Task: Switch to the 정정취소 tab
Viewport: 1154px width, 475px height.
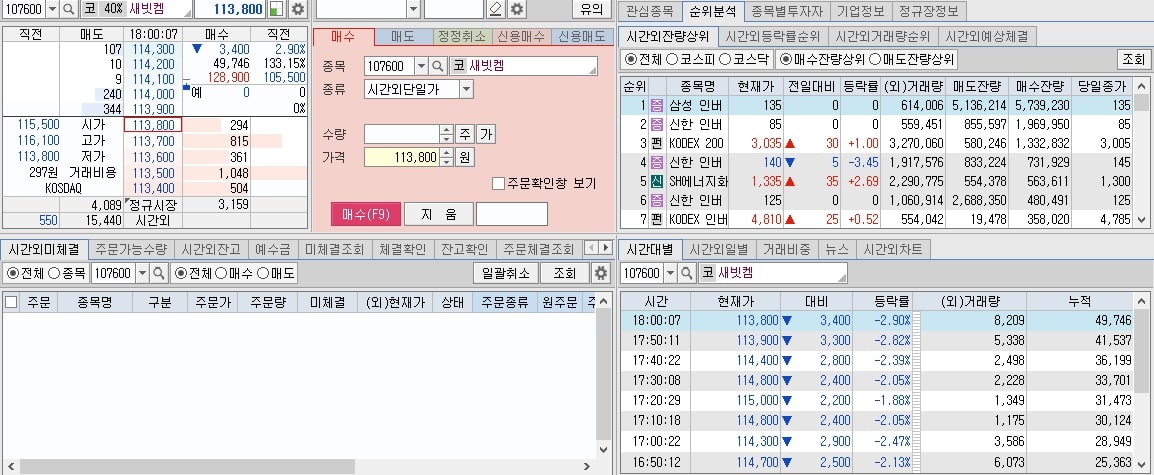Action: coord(461,36)
